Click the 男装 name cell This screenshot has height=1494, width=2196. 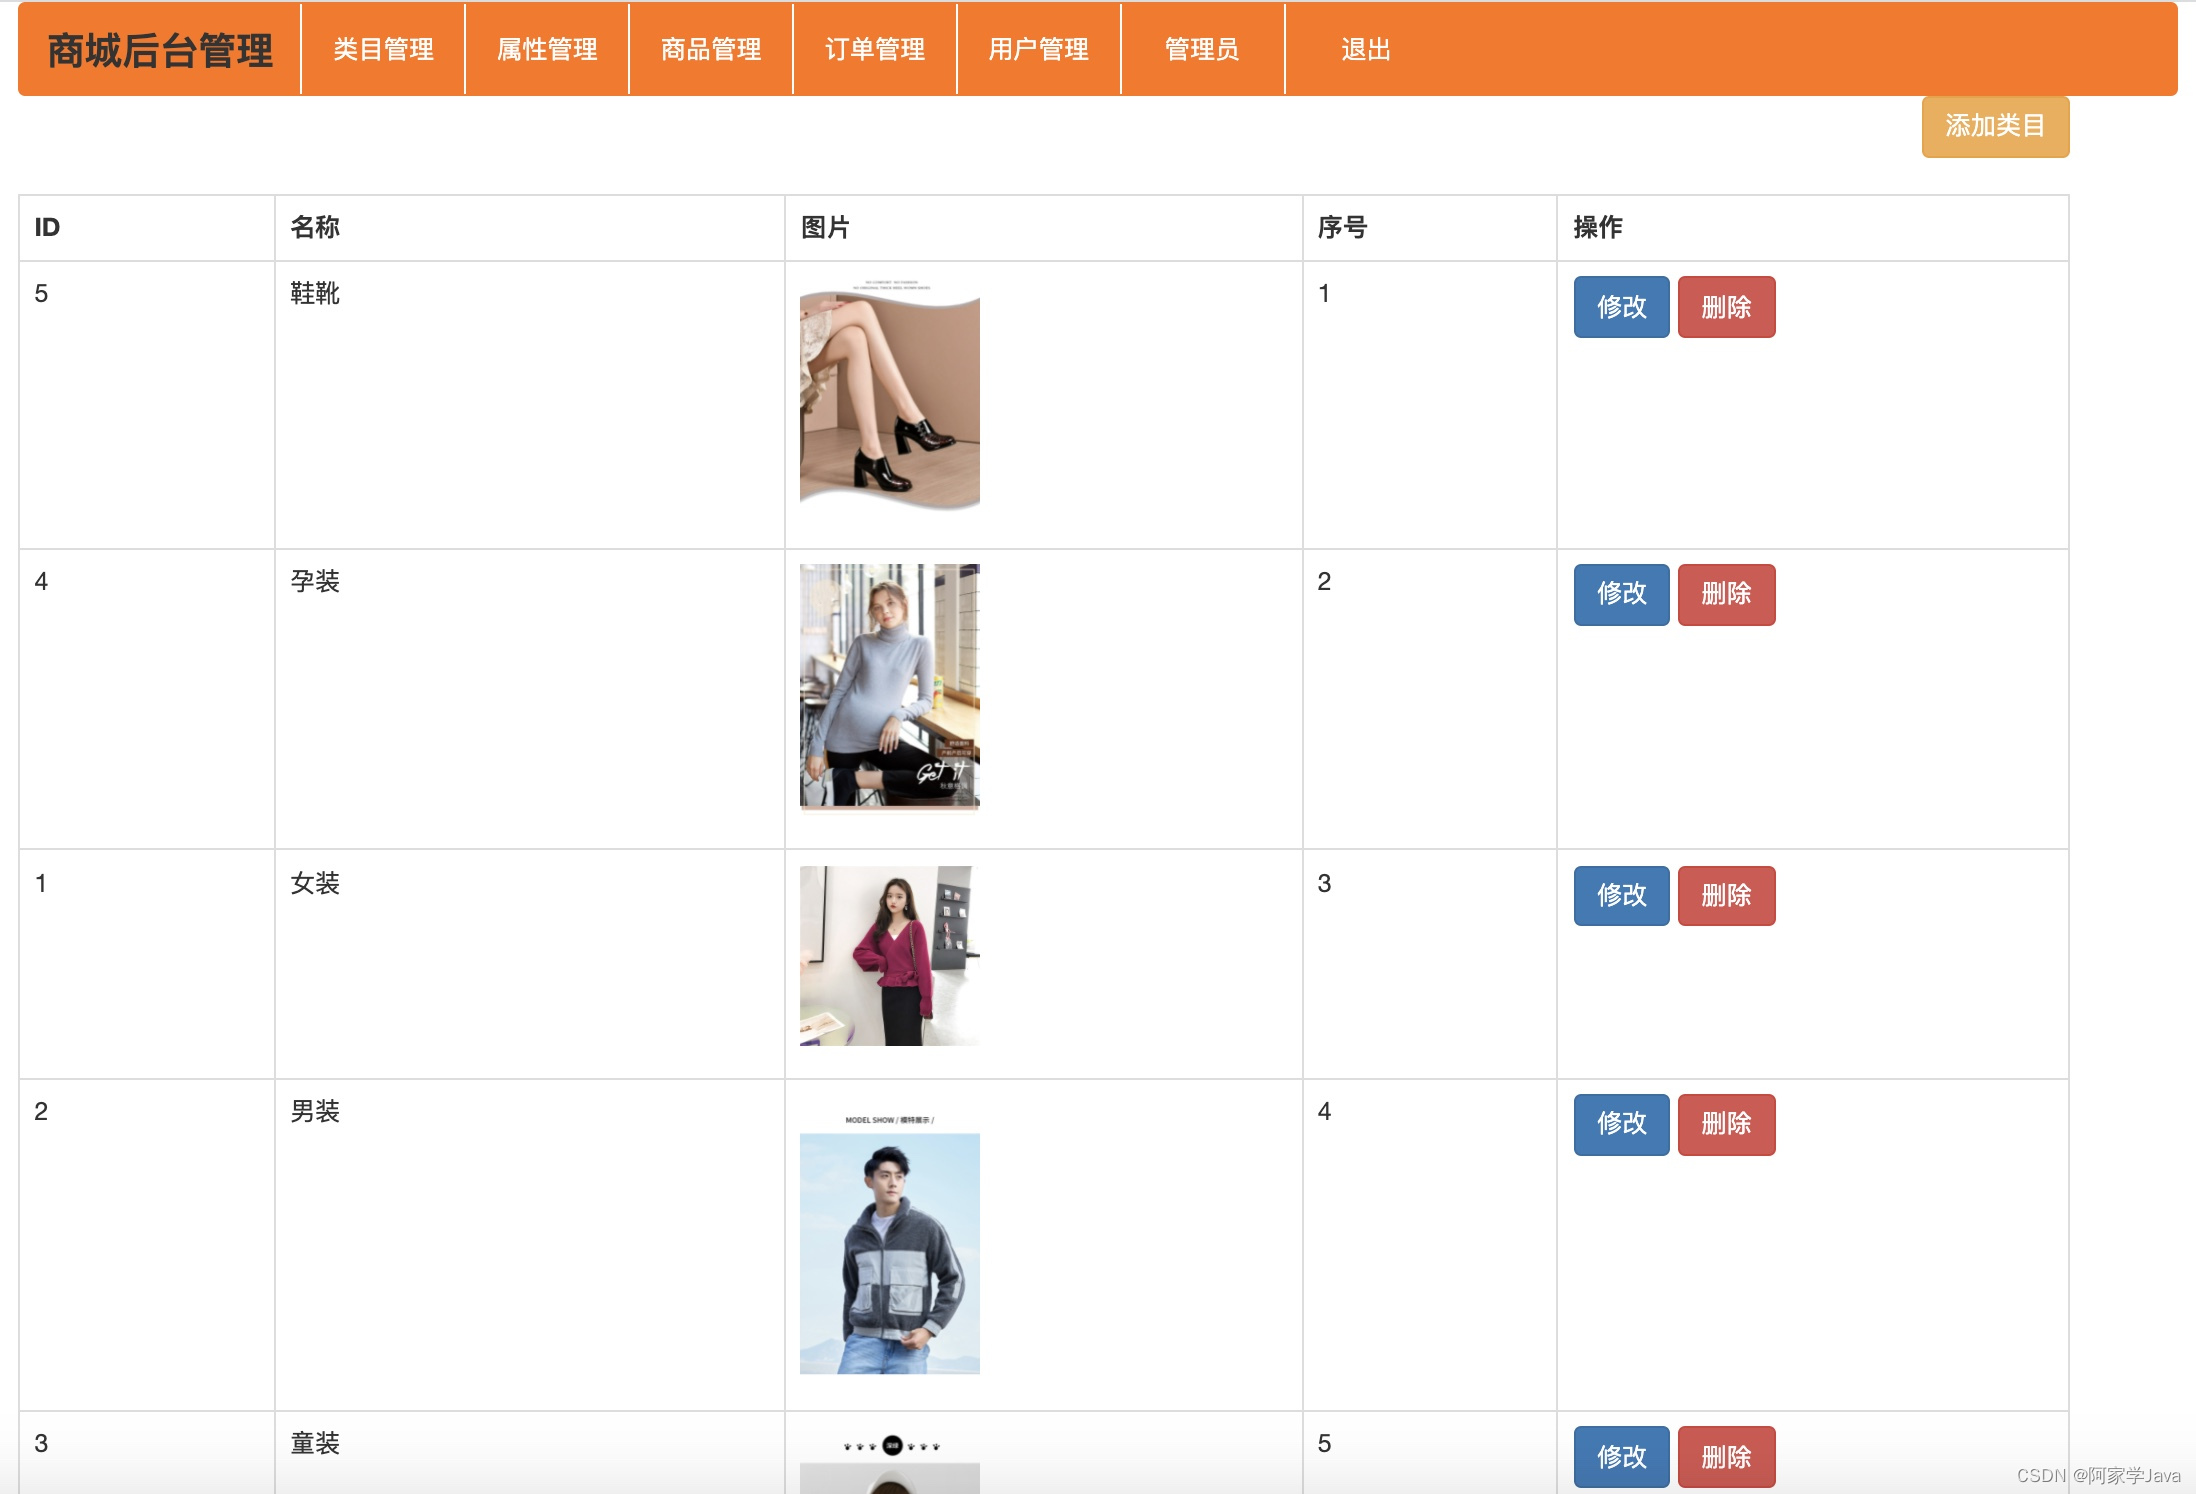tap(530, 1245)
